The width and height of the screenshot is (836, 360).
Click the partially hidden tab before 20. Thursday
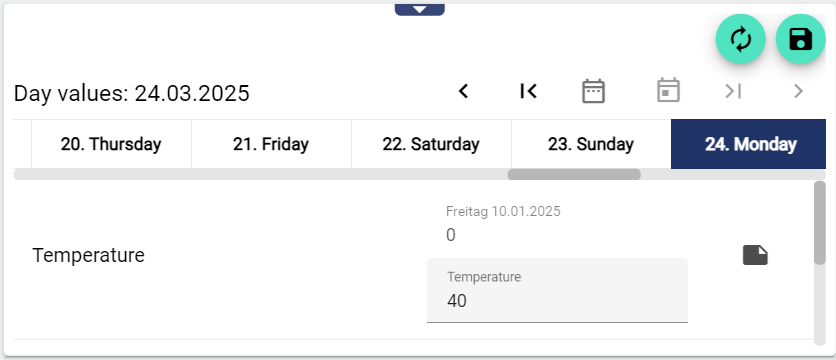tap(22, 144)
